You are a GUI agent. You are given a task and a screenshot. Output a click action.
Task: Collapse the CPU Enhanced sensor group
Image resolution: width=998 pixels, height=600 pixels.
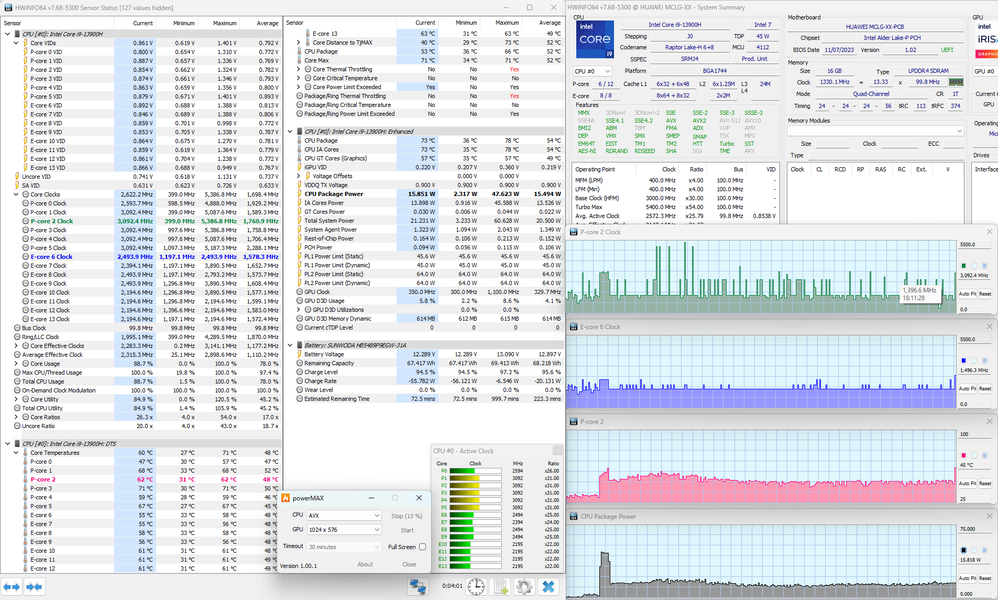click(x=290, y=131)
